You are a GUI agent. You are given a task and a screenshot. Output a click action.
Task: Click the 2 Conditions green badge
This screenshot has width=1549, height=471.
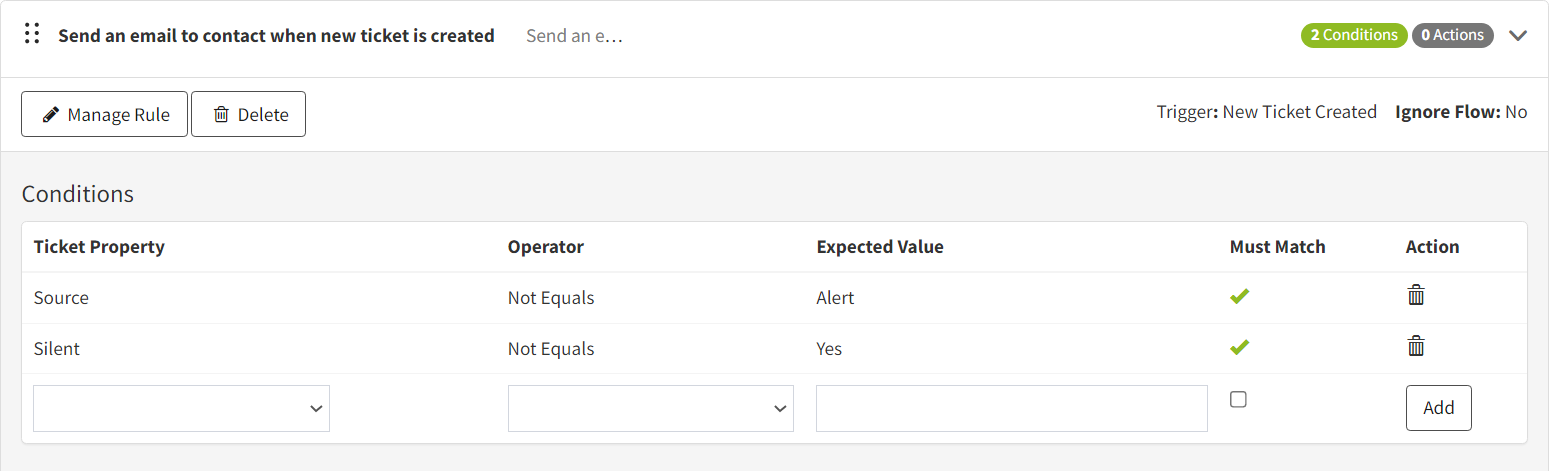pyautogui.click(x=1353, y=35)
